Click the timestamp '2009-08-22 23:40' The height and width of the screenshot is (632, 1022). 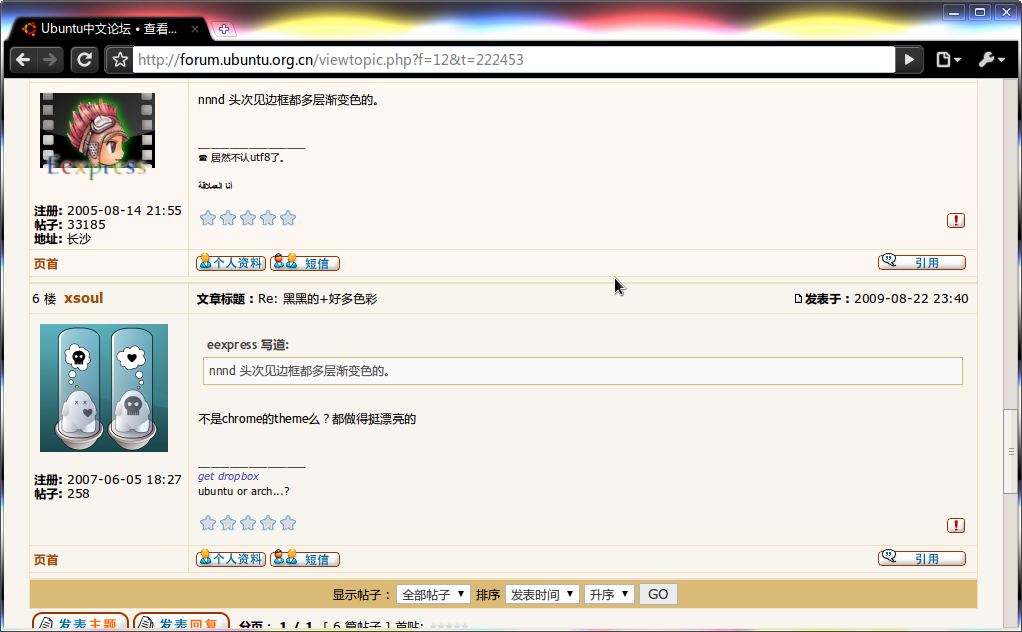(911, 299)
